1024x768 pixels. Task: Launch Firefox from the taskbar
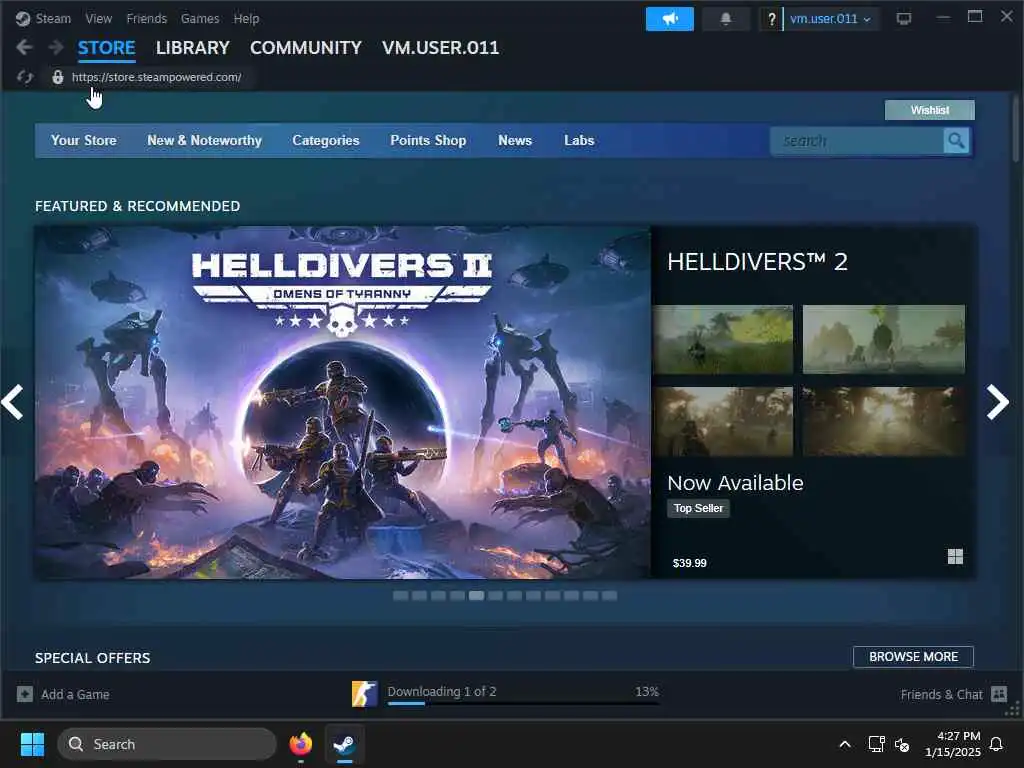[x=300, y=744]
